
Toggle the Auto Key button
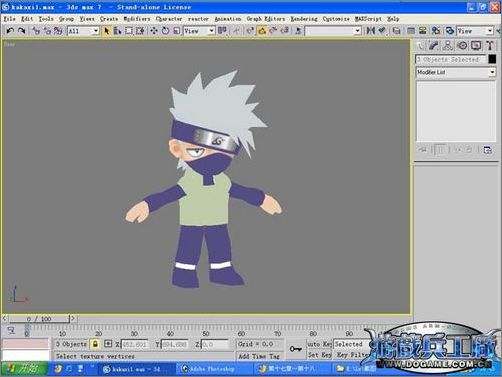click(319, 344)
